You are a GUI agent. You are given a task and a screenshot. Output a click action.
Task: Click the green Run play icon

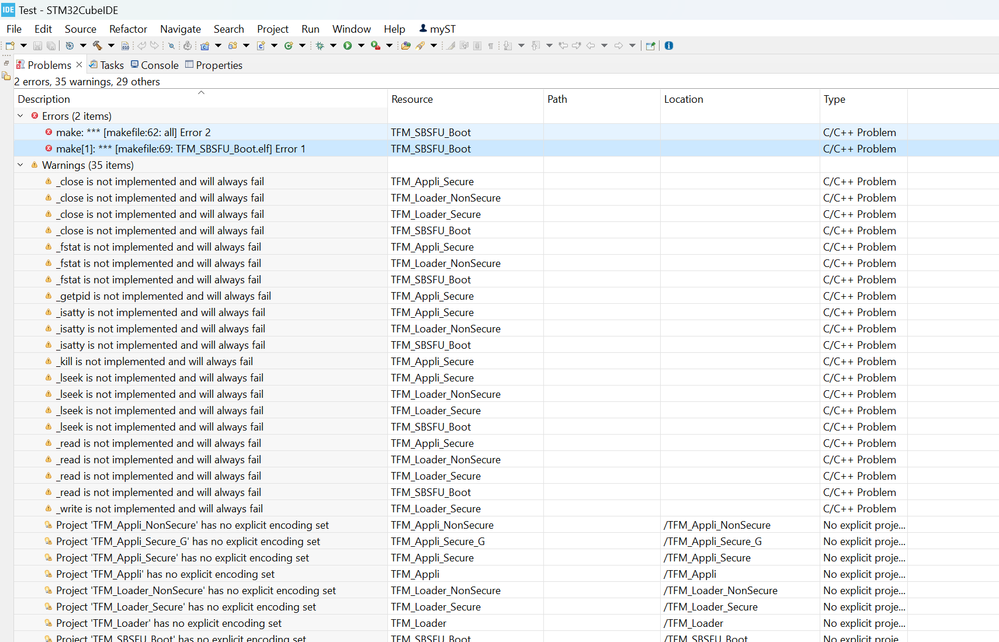tap(347, 46)
